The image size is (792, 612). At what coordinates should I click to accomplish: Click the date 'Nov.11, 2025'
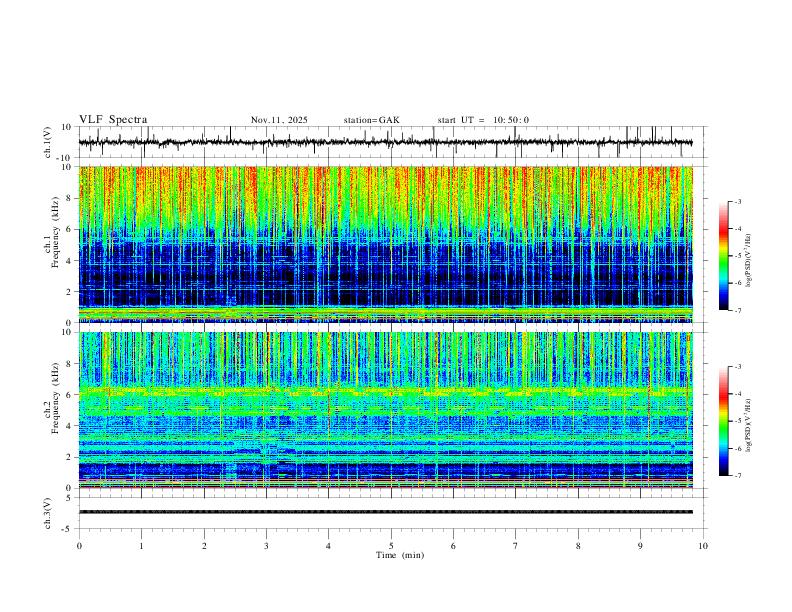click(279, 120)
